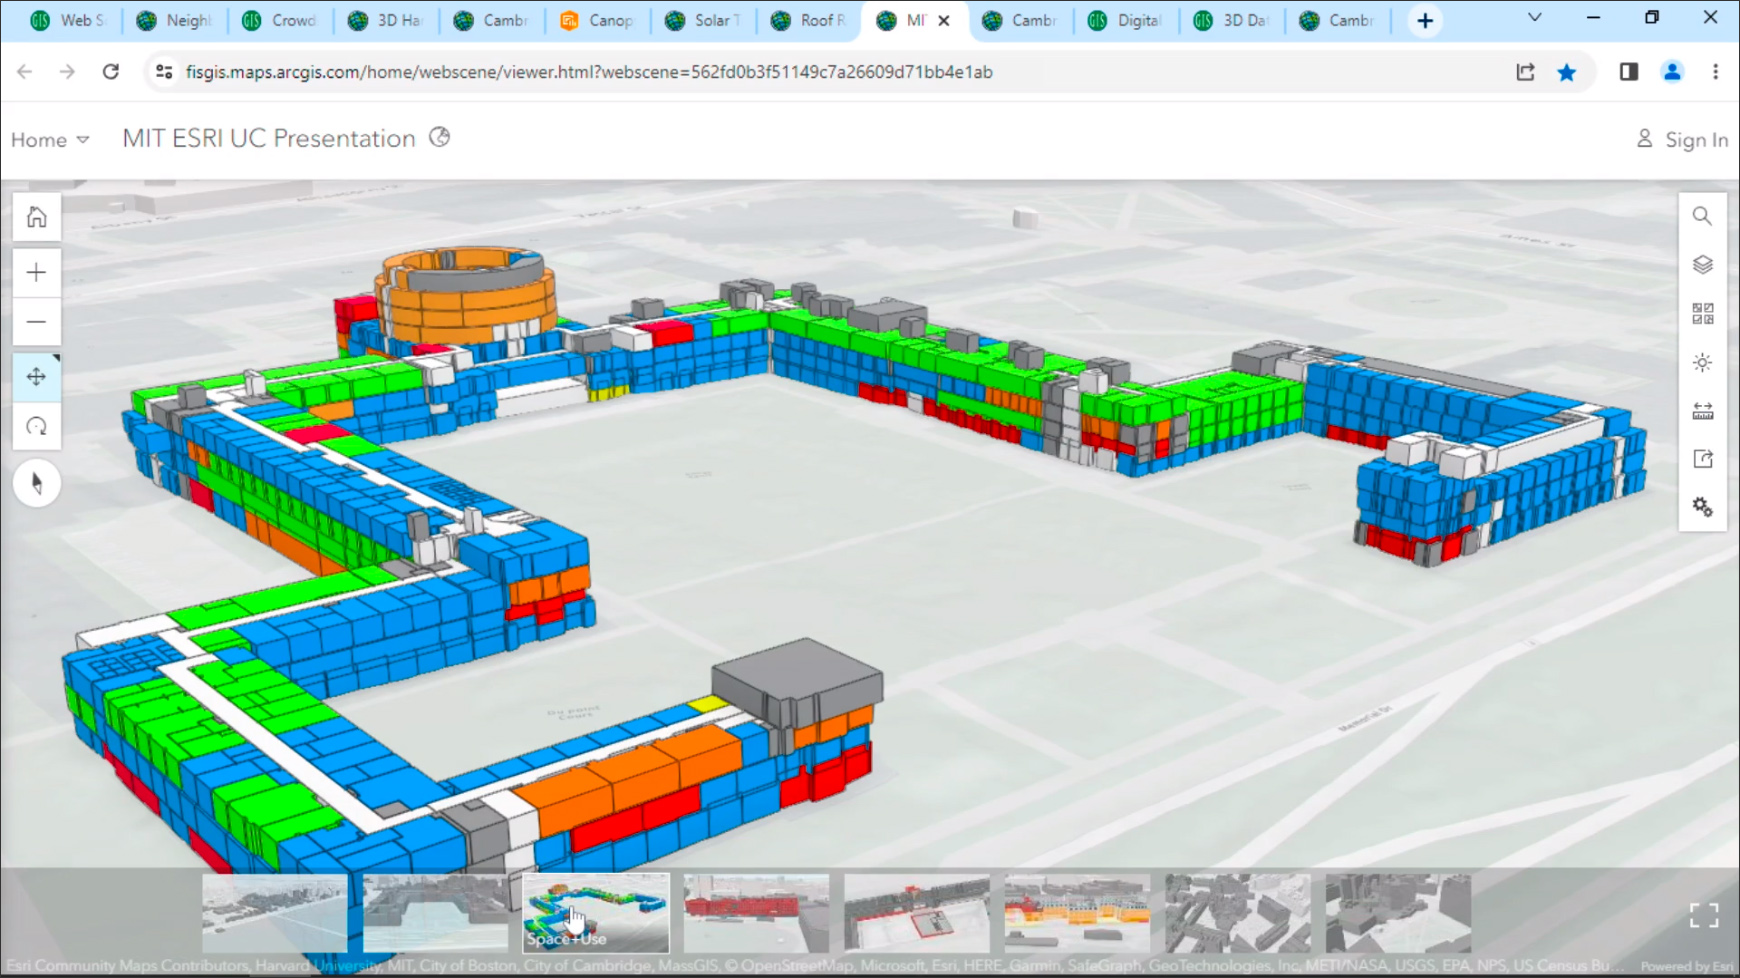The height and width of the screenshot is (978, 1740).
Task: Select the seventh gray buildings slide
Action: [x=1238, y=912]
